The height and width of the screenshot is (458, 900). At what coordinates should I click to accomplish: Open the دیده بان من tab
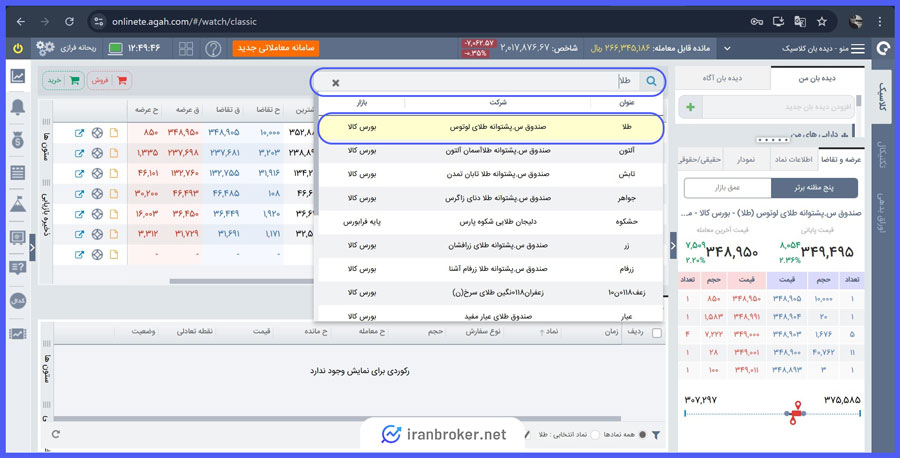[x=817, y=79]
